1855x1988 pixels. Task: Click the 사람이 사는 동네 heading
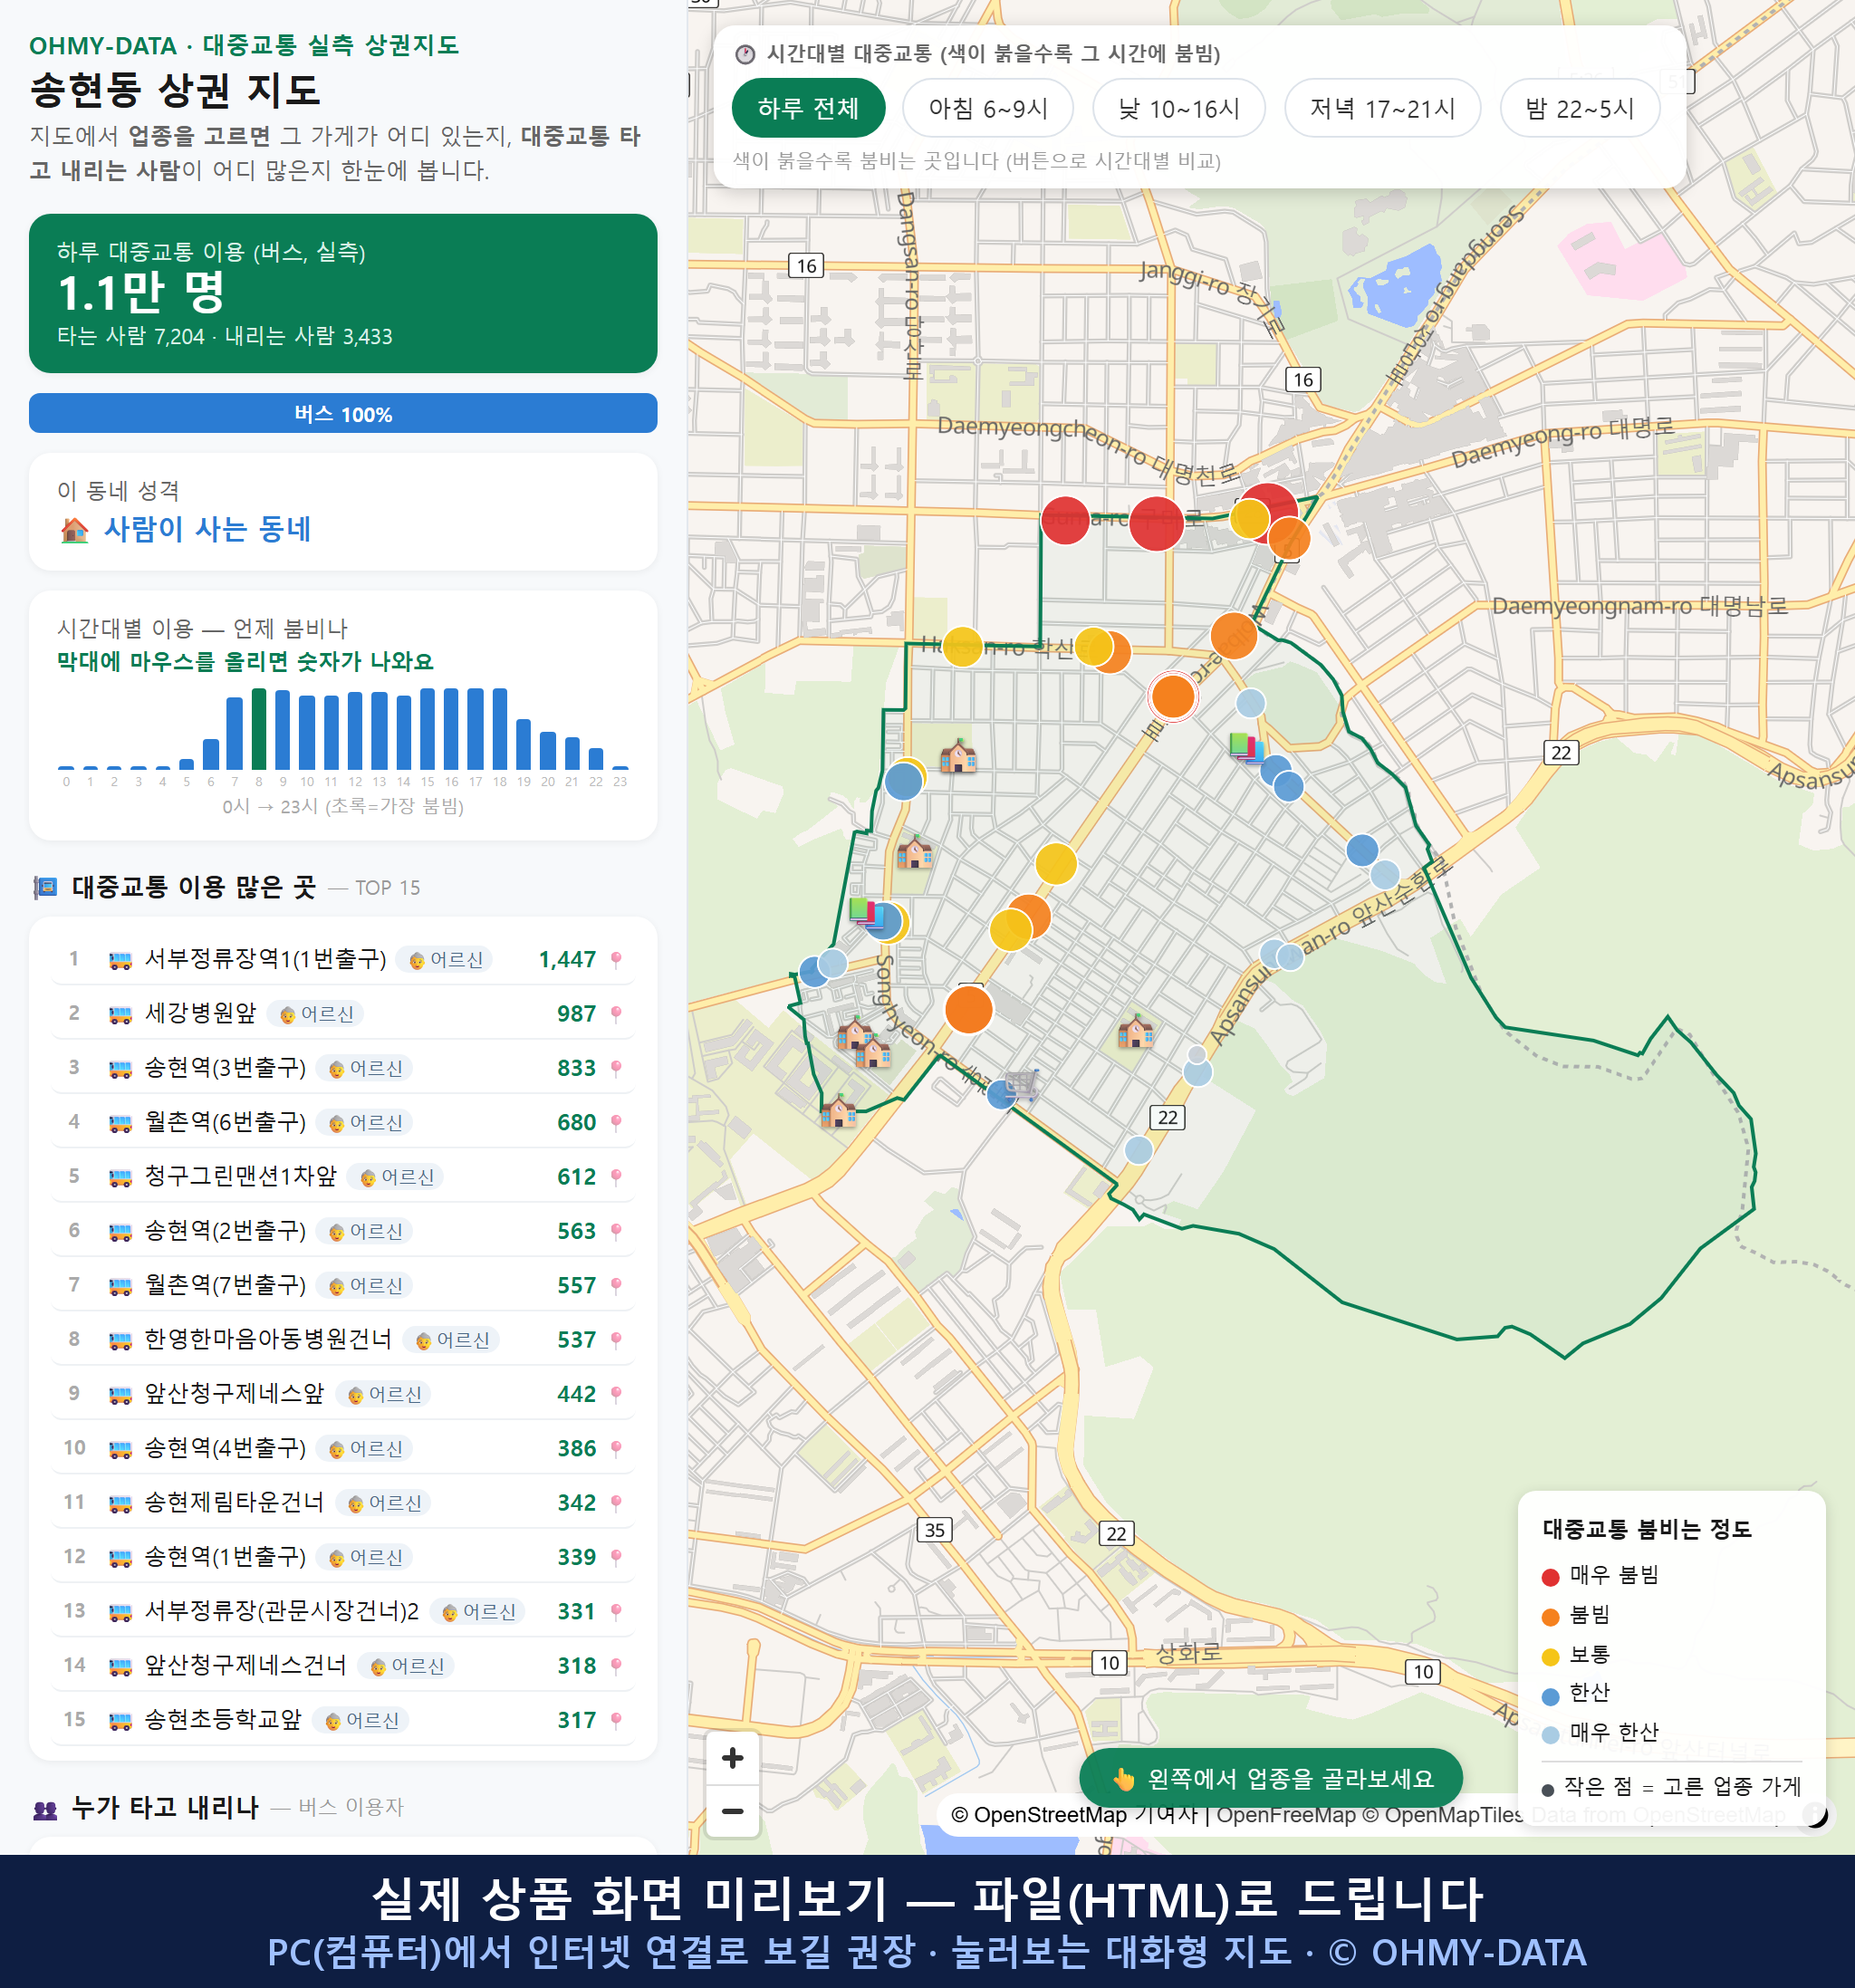(x=208, y=529)
